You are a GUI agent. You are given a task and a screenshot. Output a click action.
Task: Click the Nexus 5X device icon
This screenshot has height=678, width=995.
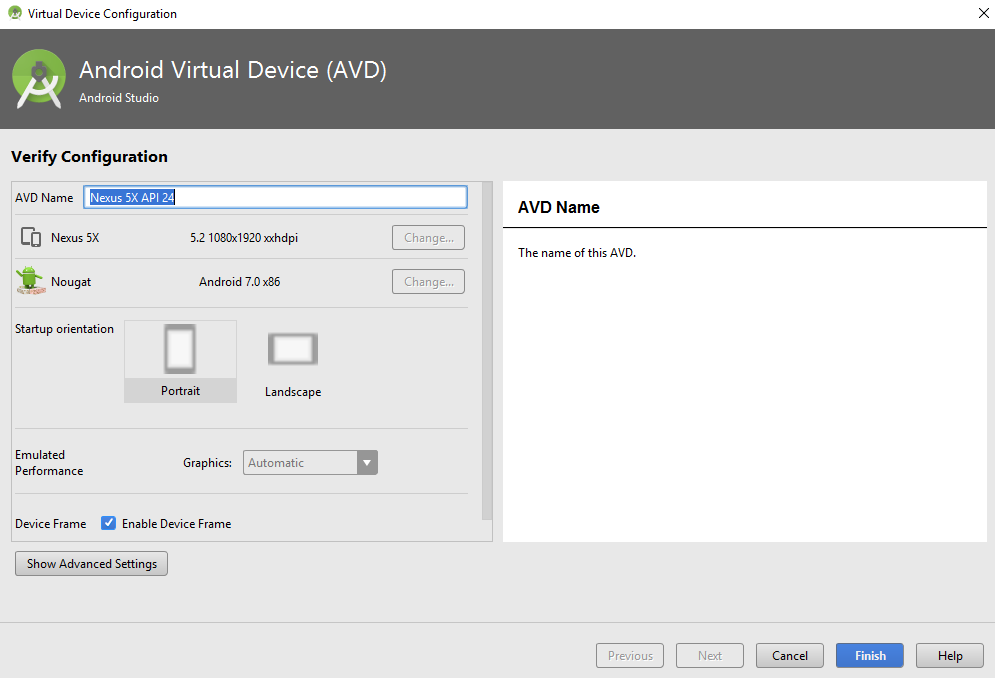(30, 237)
